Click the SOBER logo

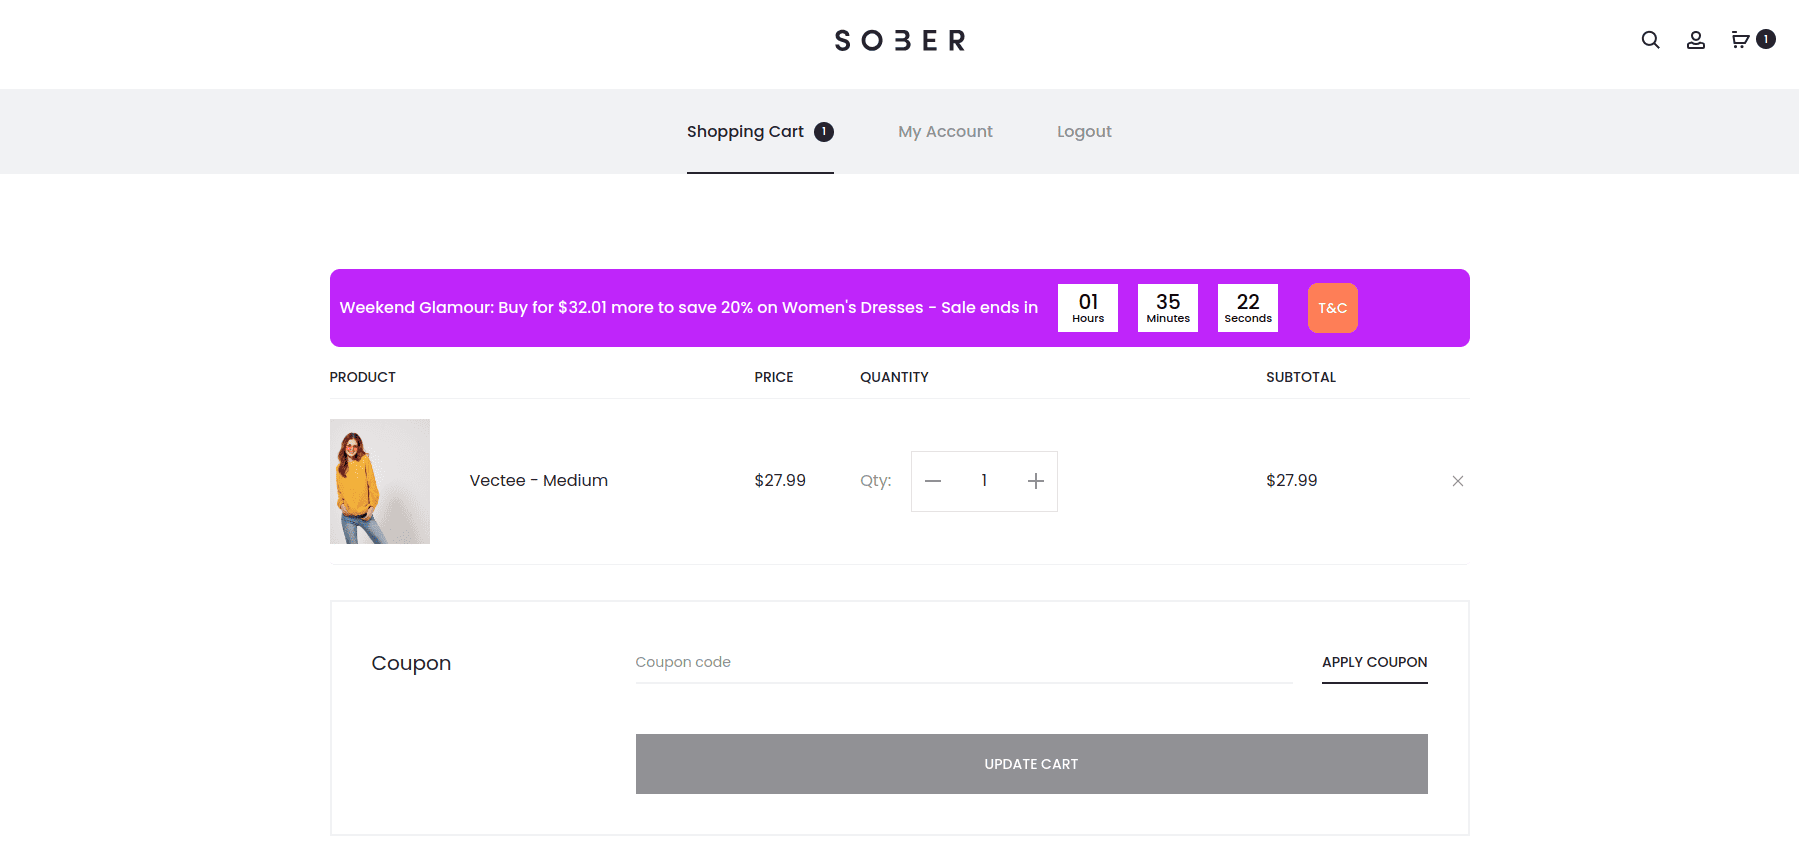pos(900,41)
